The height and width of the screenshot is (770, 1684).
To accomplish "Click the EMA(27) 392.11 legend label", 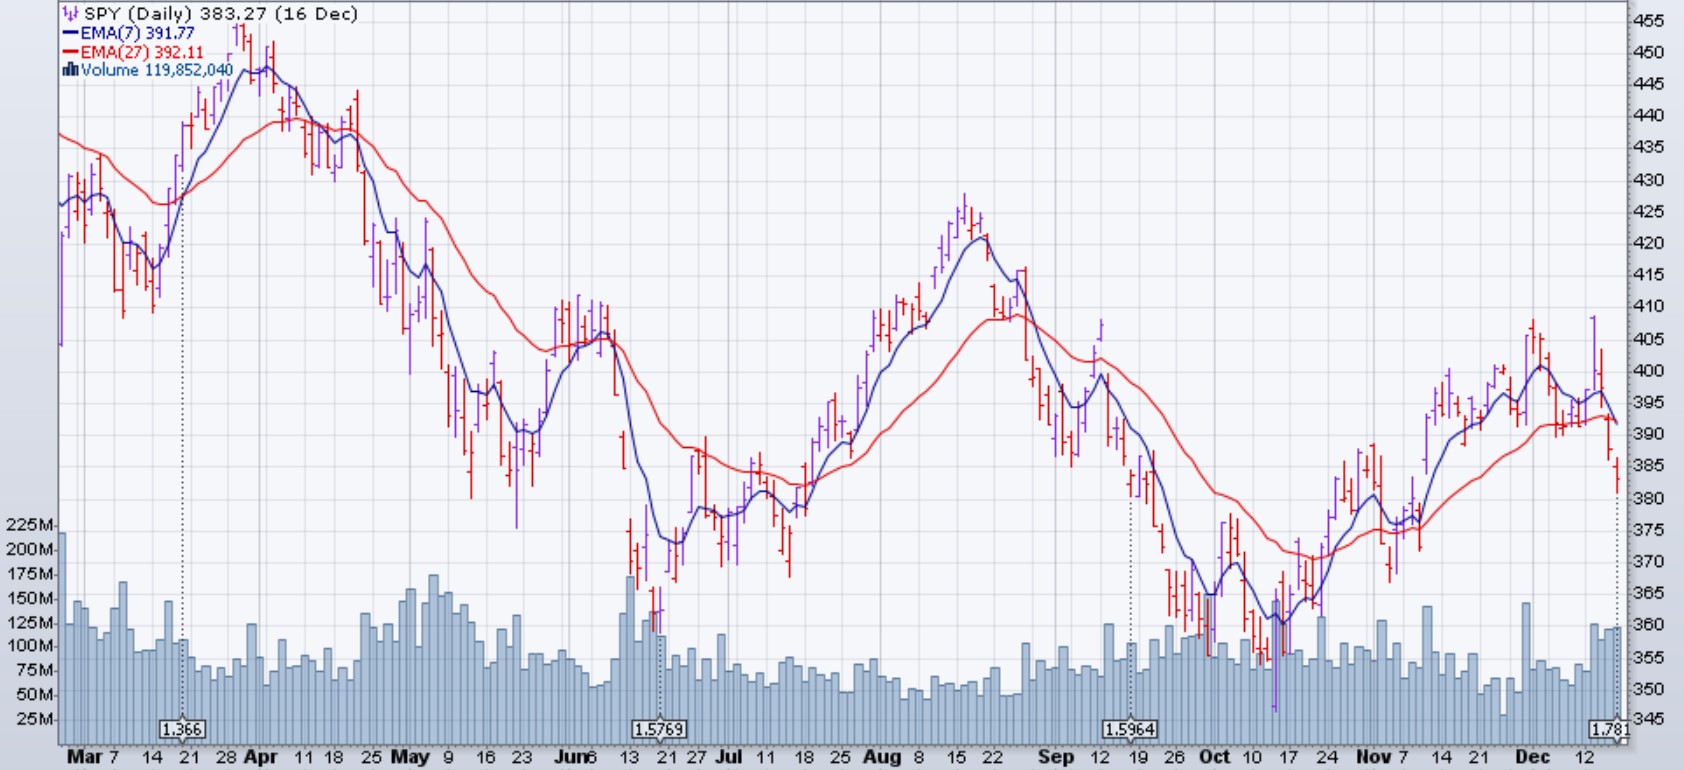I will 142,52.
